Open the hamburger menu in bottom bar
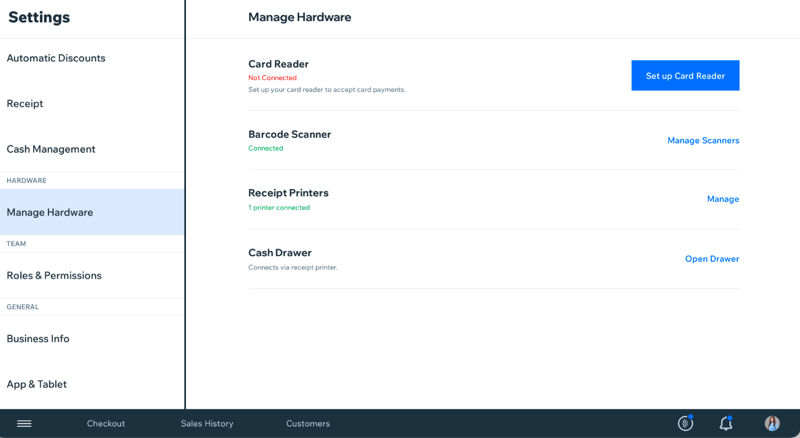 tap(24, 423)
